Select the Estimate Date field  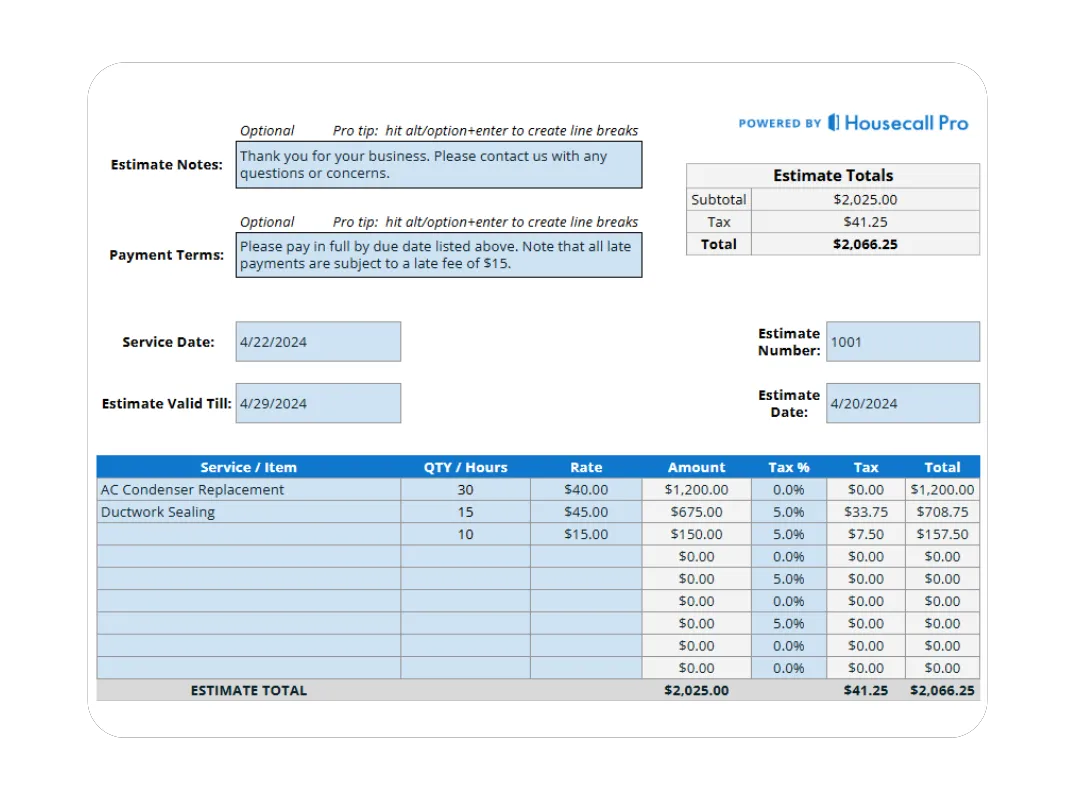coord(901,403)
